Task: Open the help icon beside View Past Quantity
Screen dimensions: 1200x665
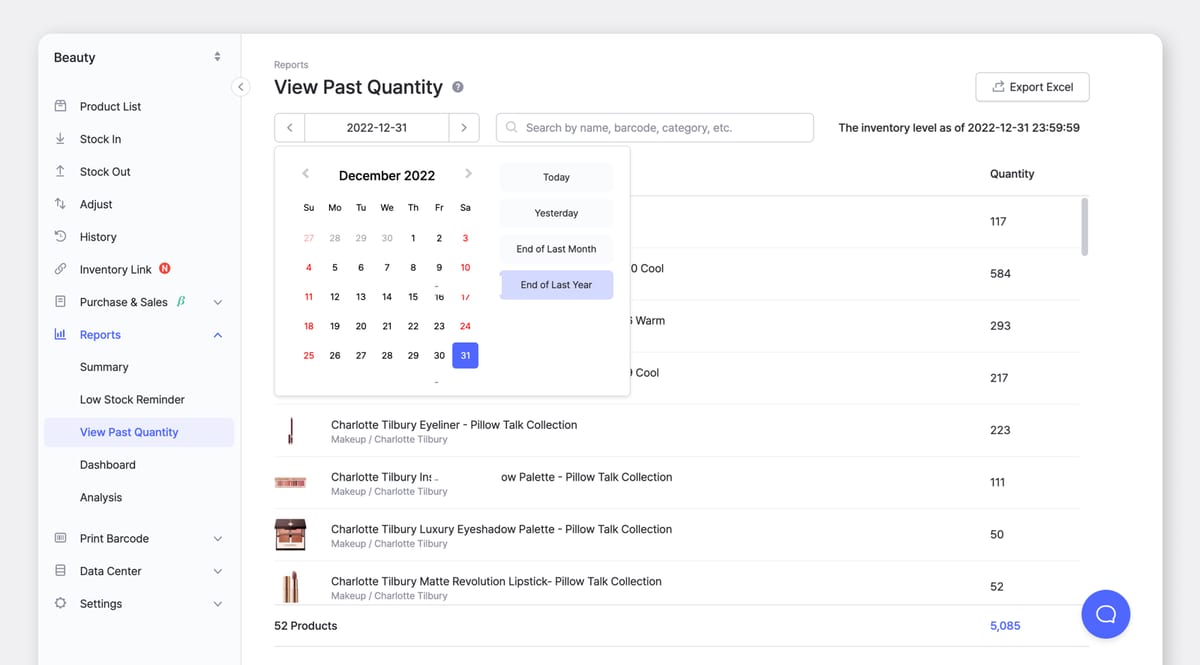Action: click(x=458, y=87)
